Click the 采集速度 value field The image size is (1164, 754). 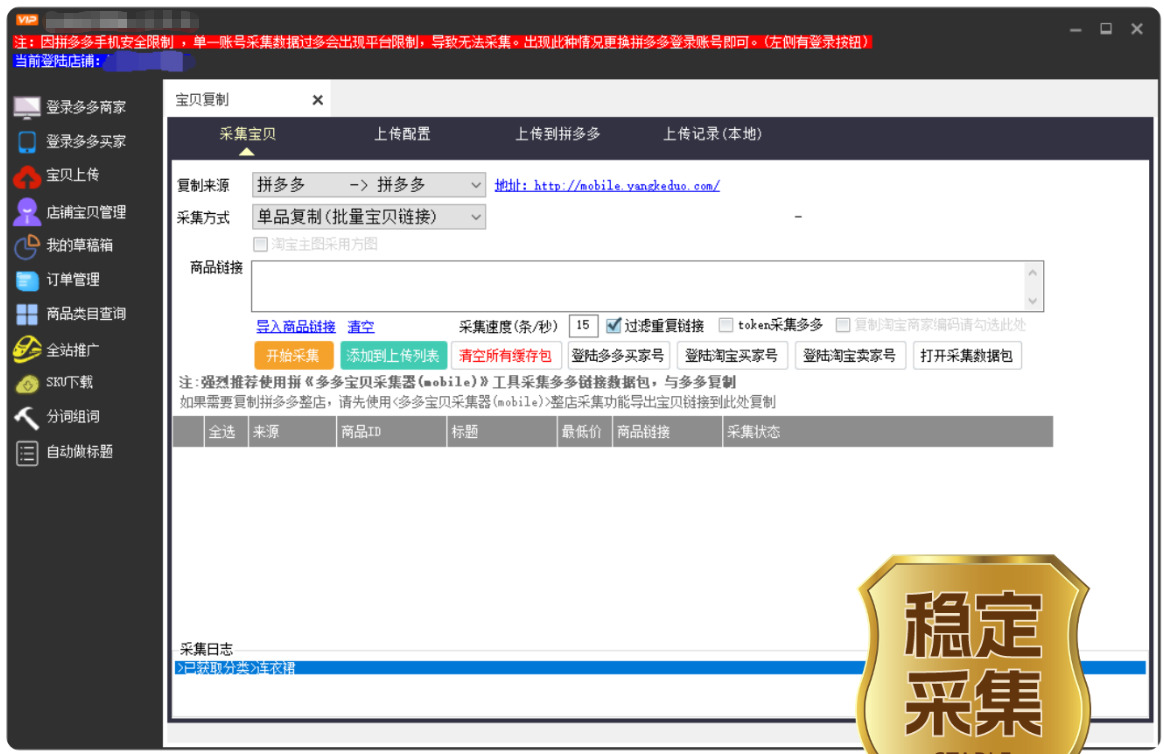(583, 325)
